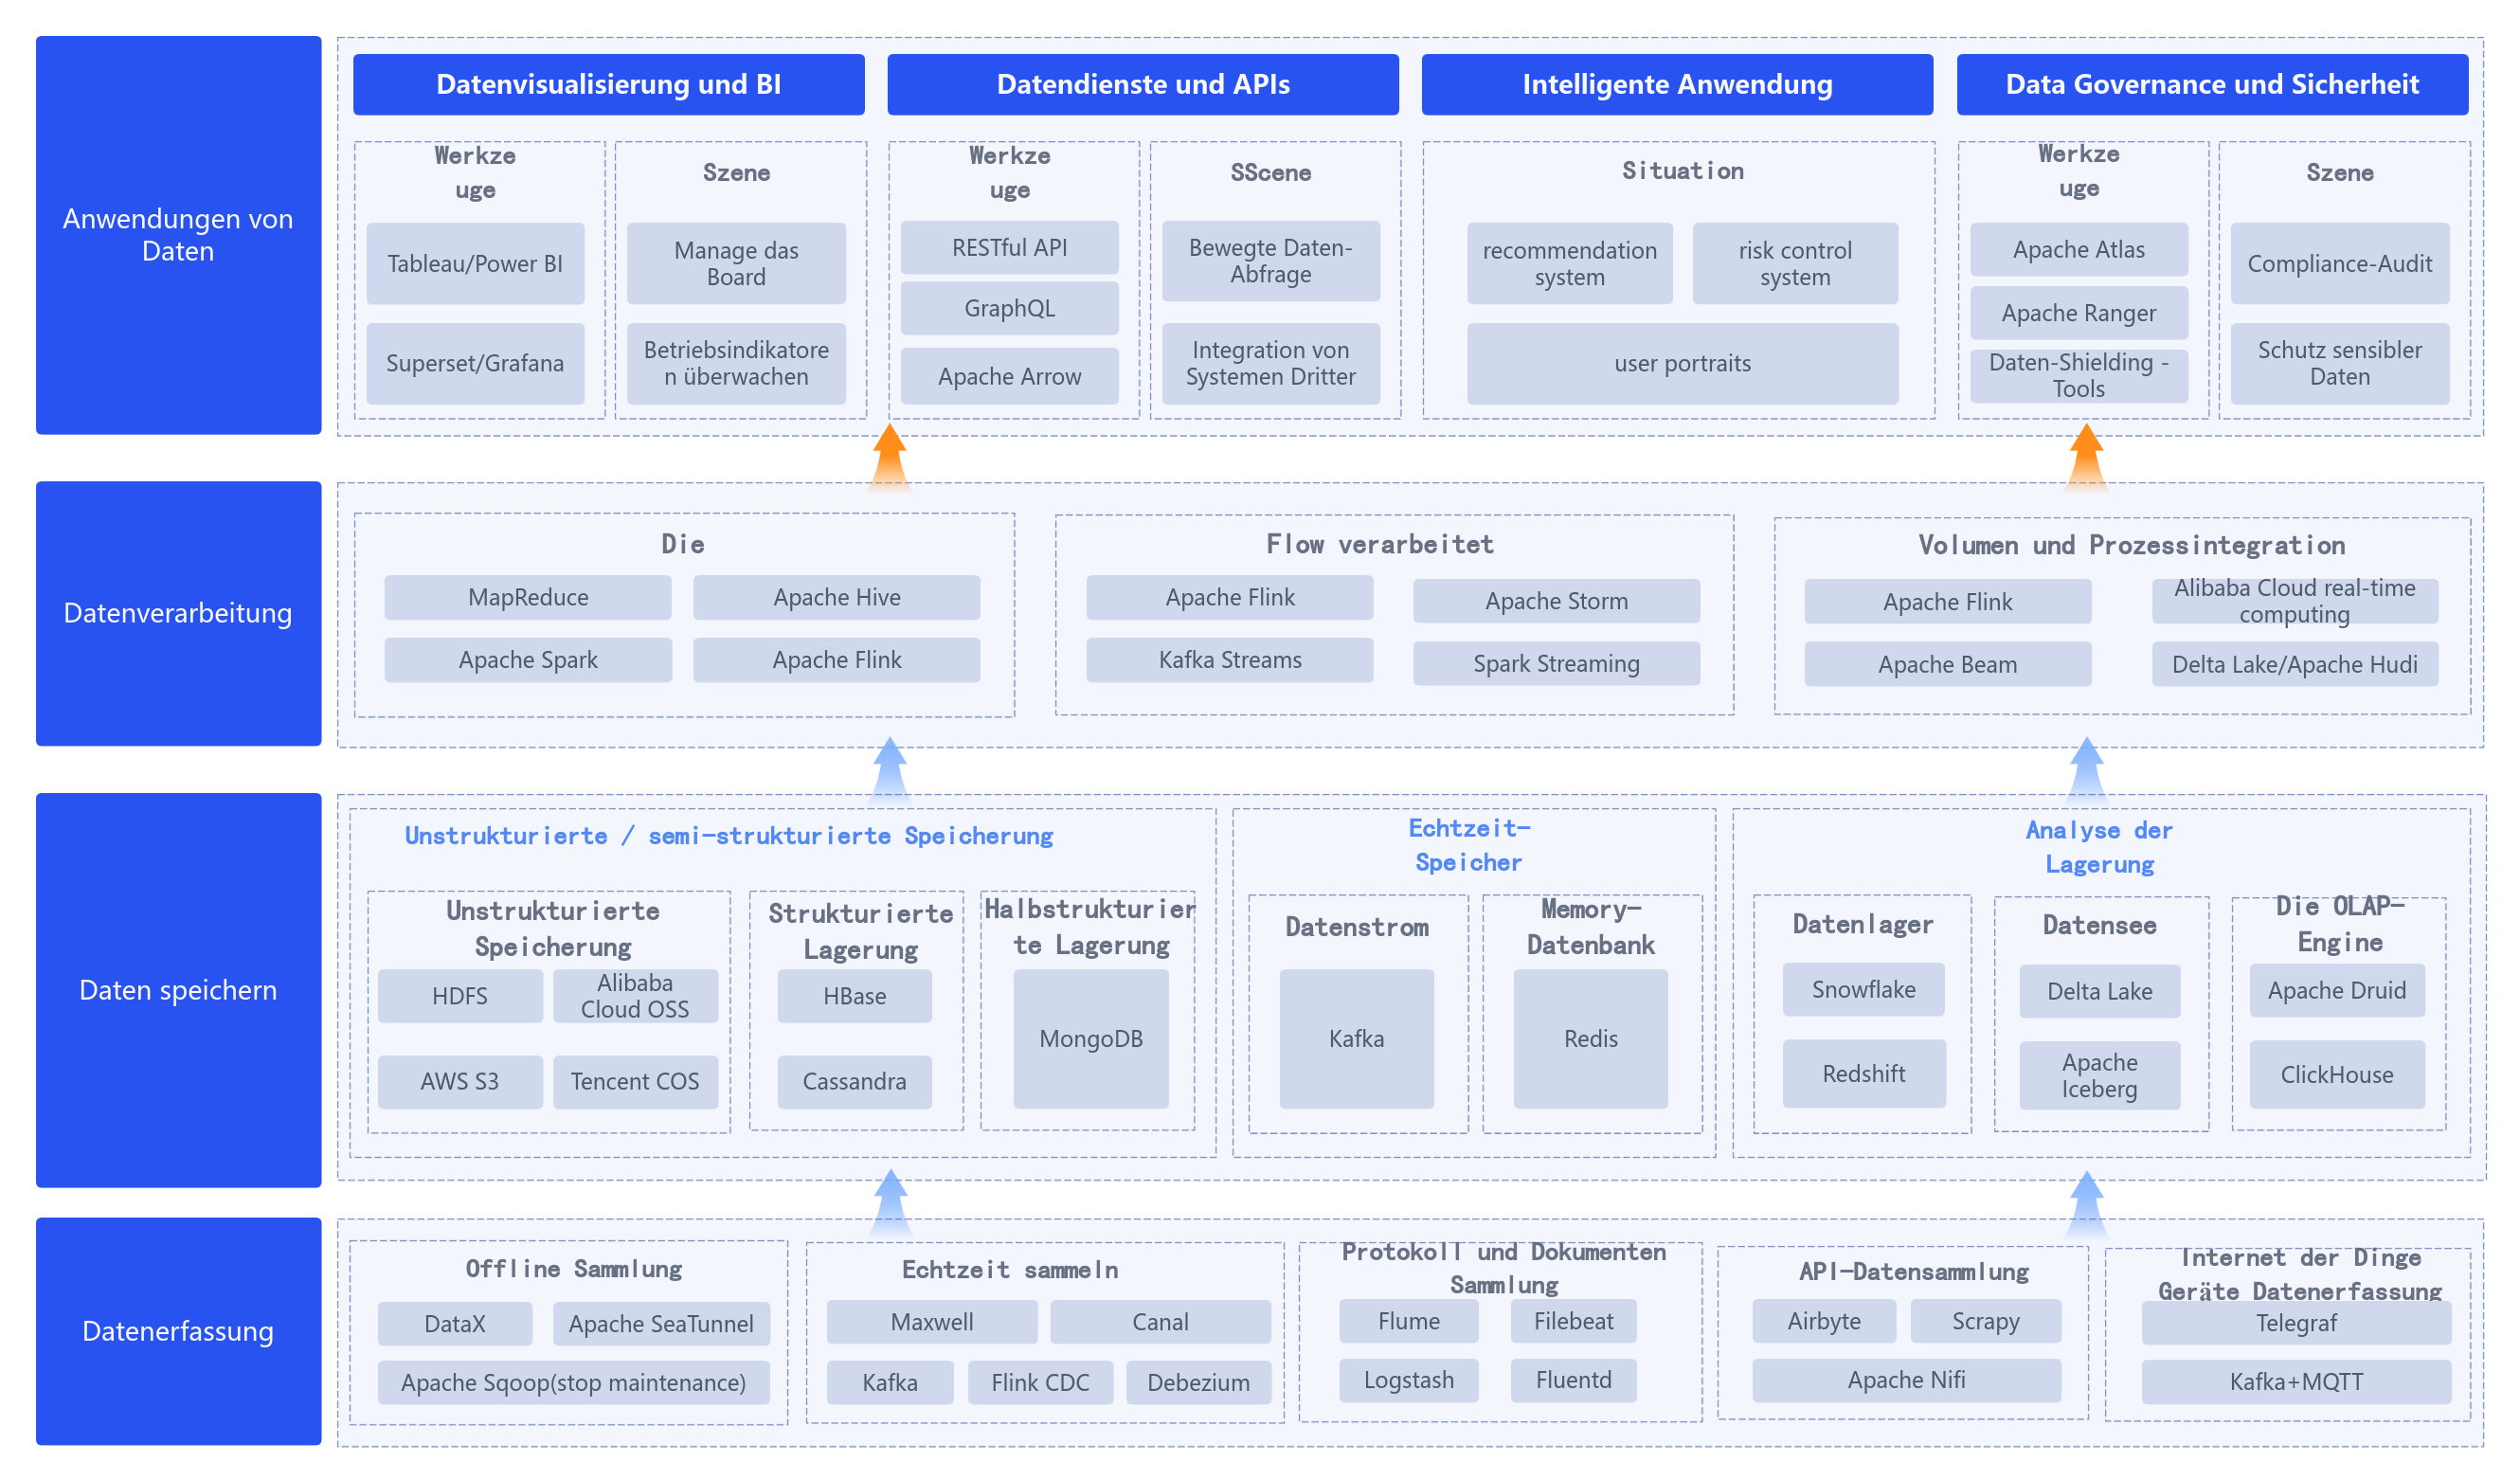Select Apache Sqoop(stop maintenance) box
Viewport: 2520px width, 1480px height.
(x=573, y=1383)
